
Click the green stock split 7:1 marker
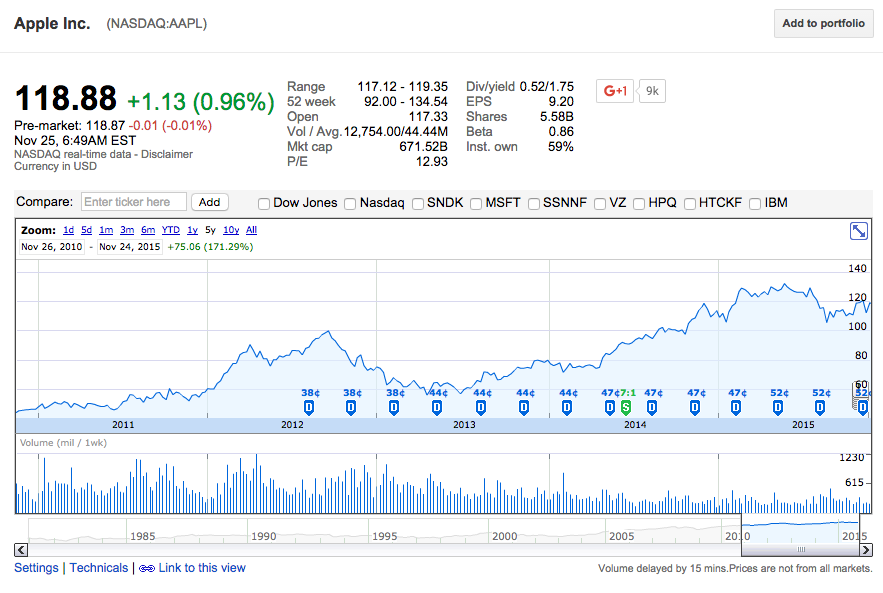(626, 407)
